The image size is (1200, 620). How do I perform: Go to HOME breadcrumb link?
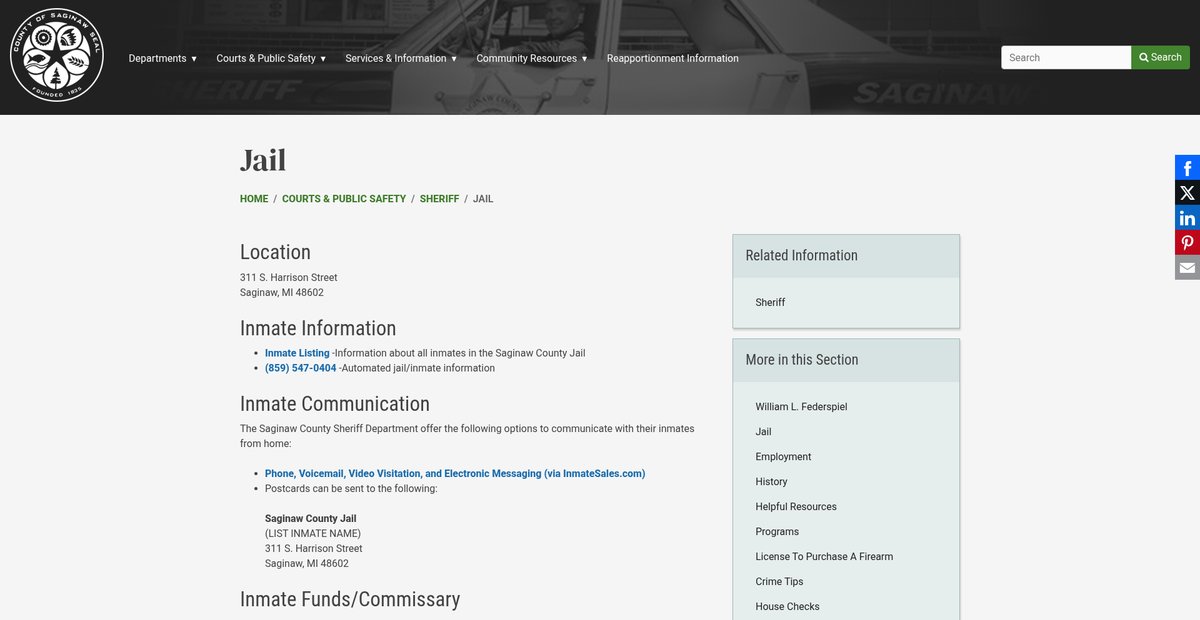(x=254, y=199)
